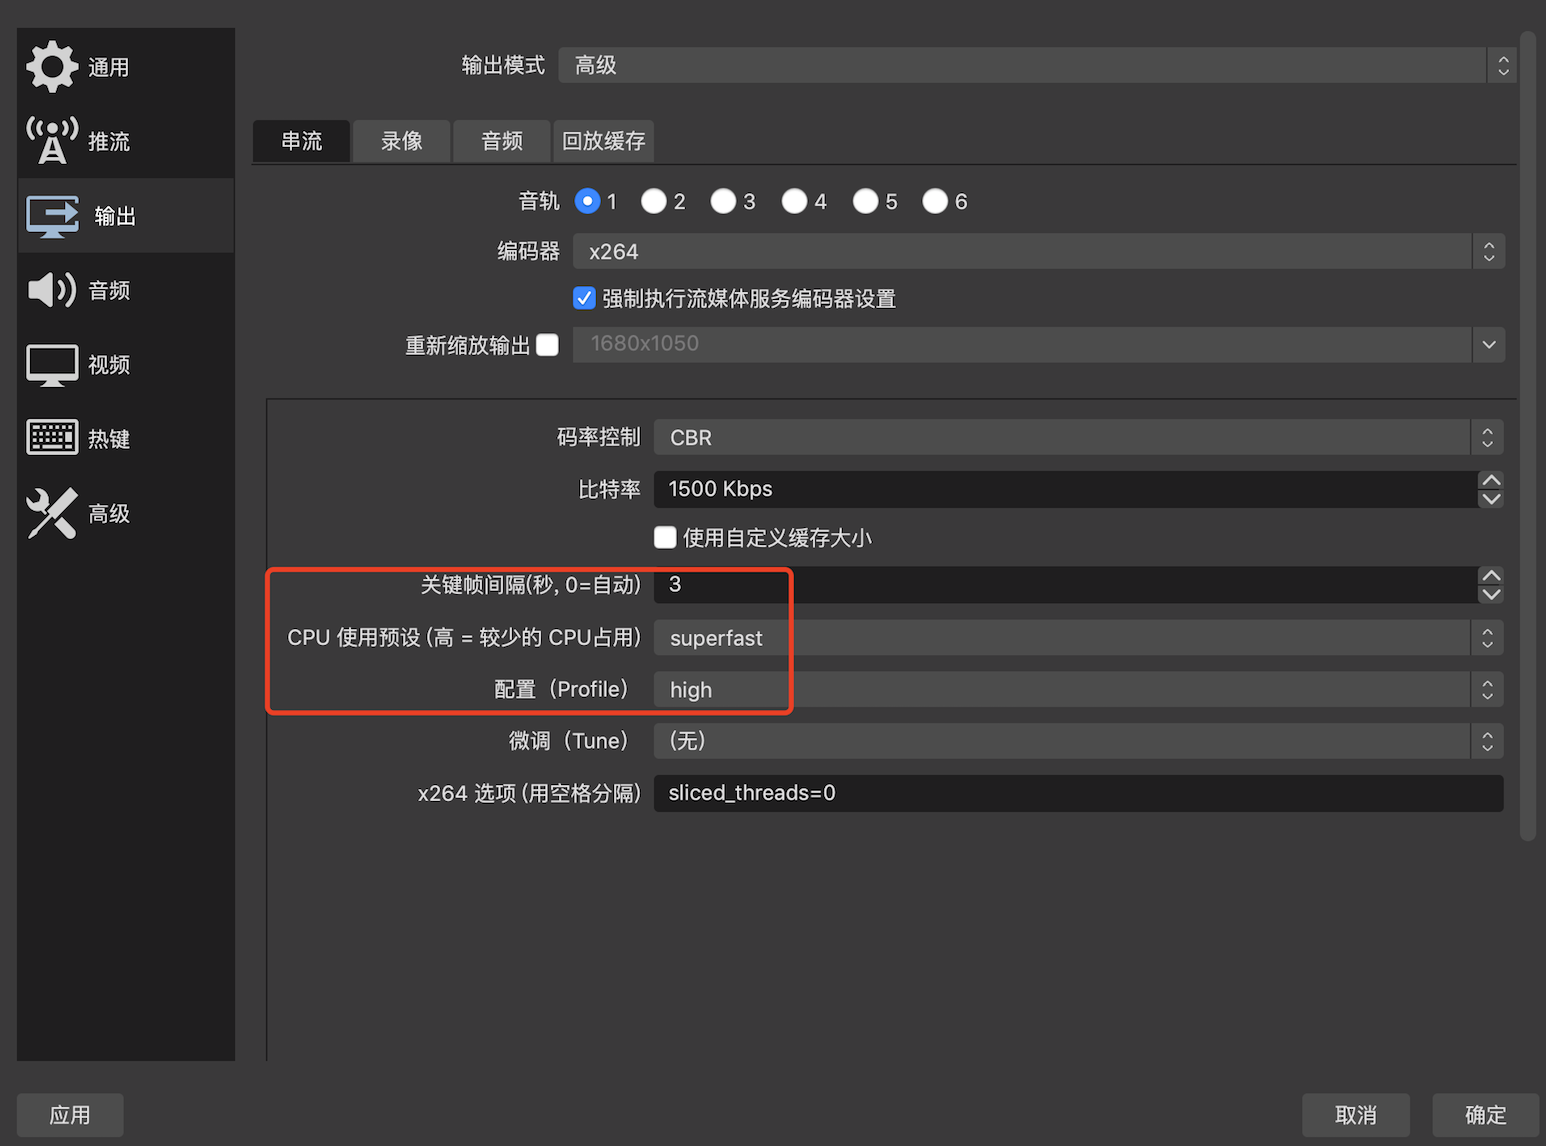This screenshot has width=1546, height=1146.
Task: Switch to the 串流 tab
Action: pos(302,141)
